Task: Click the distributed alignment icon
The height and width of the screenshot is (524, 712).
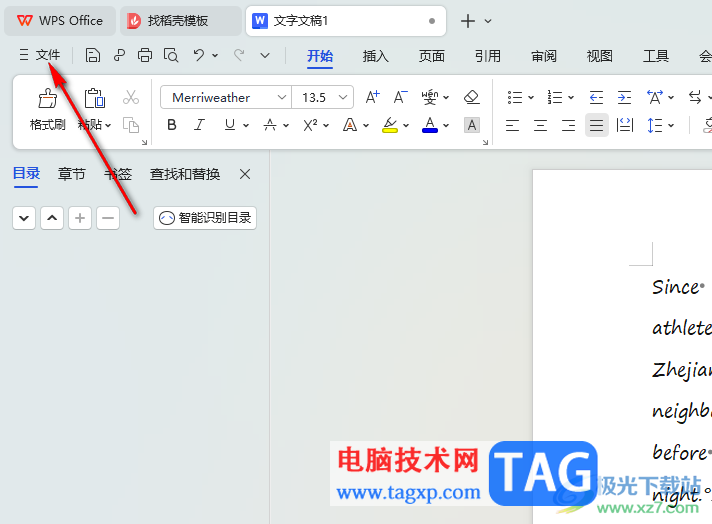Action: tap(625, 125)
